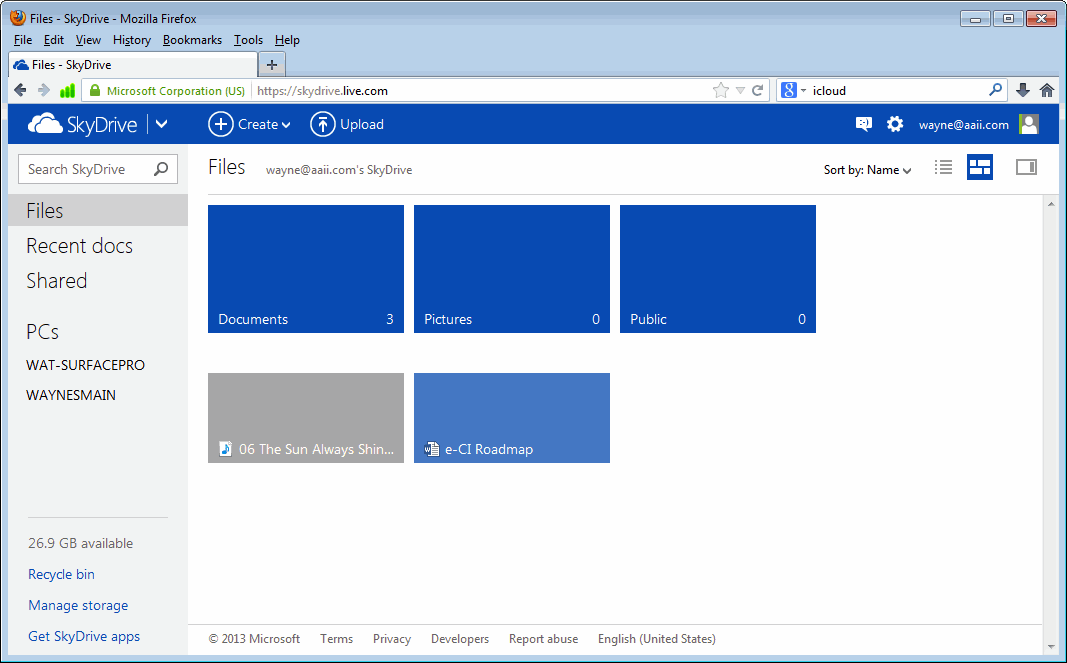
Task: Open Recent docs in the sidebar
Action: click(80, 246)
